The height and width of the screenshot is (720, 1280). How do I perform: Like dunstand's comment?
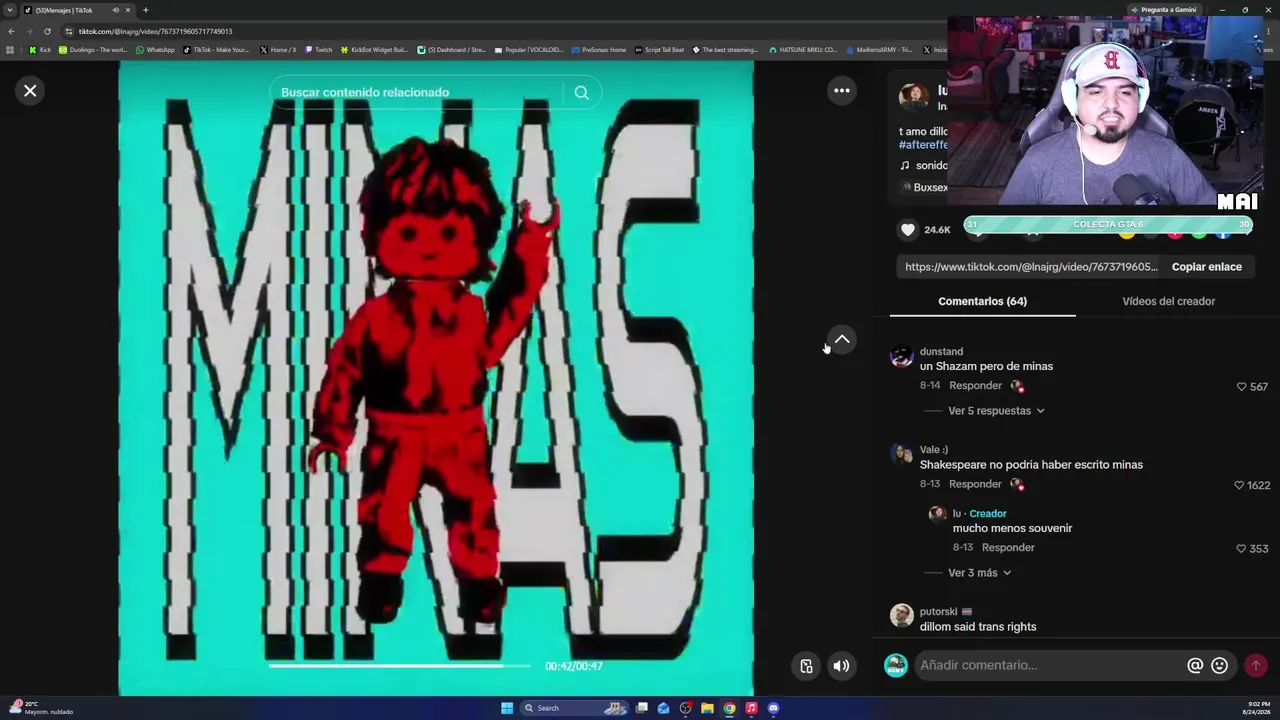[1242, 387]
